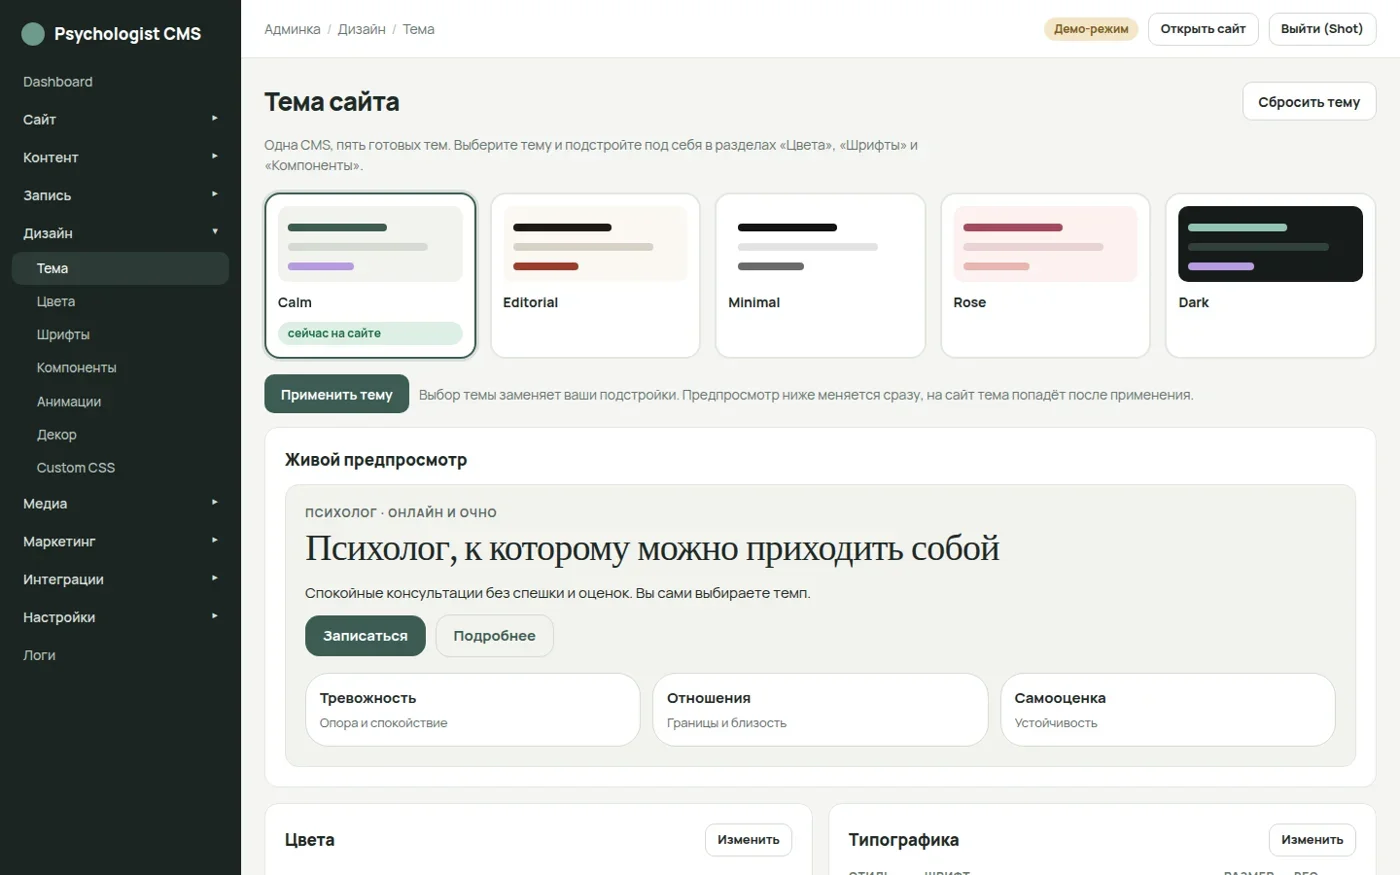1400x875 pixels.
Task: Expand the Интеграции sidebar section
Action: tap(120, 580)
